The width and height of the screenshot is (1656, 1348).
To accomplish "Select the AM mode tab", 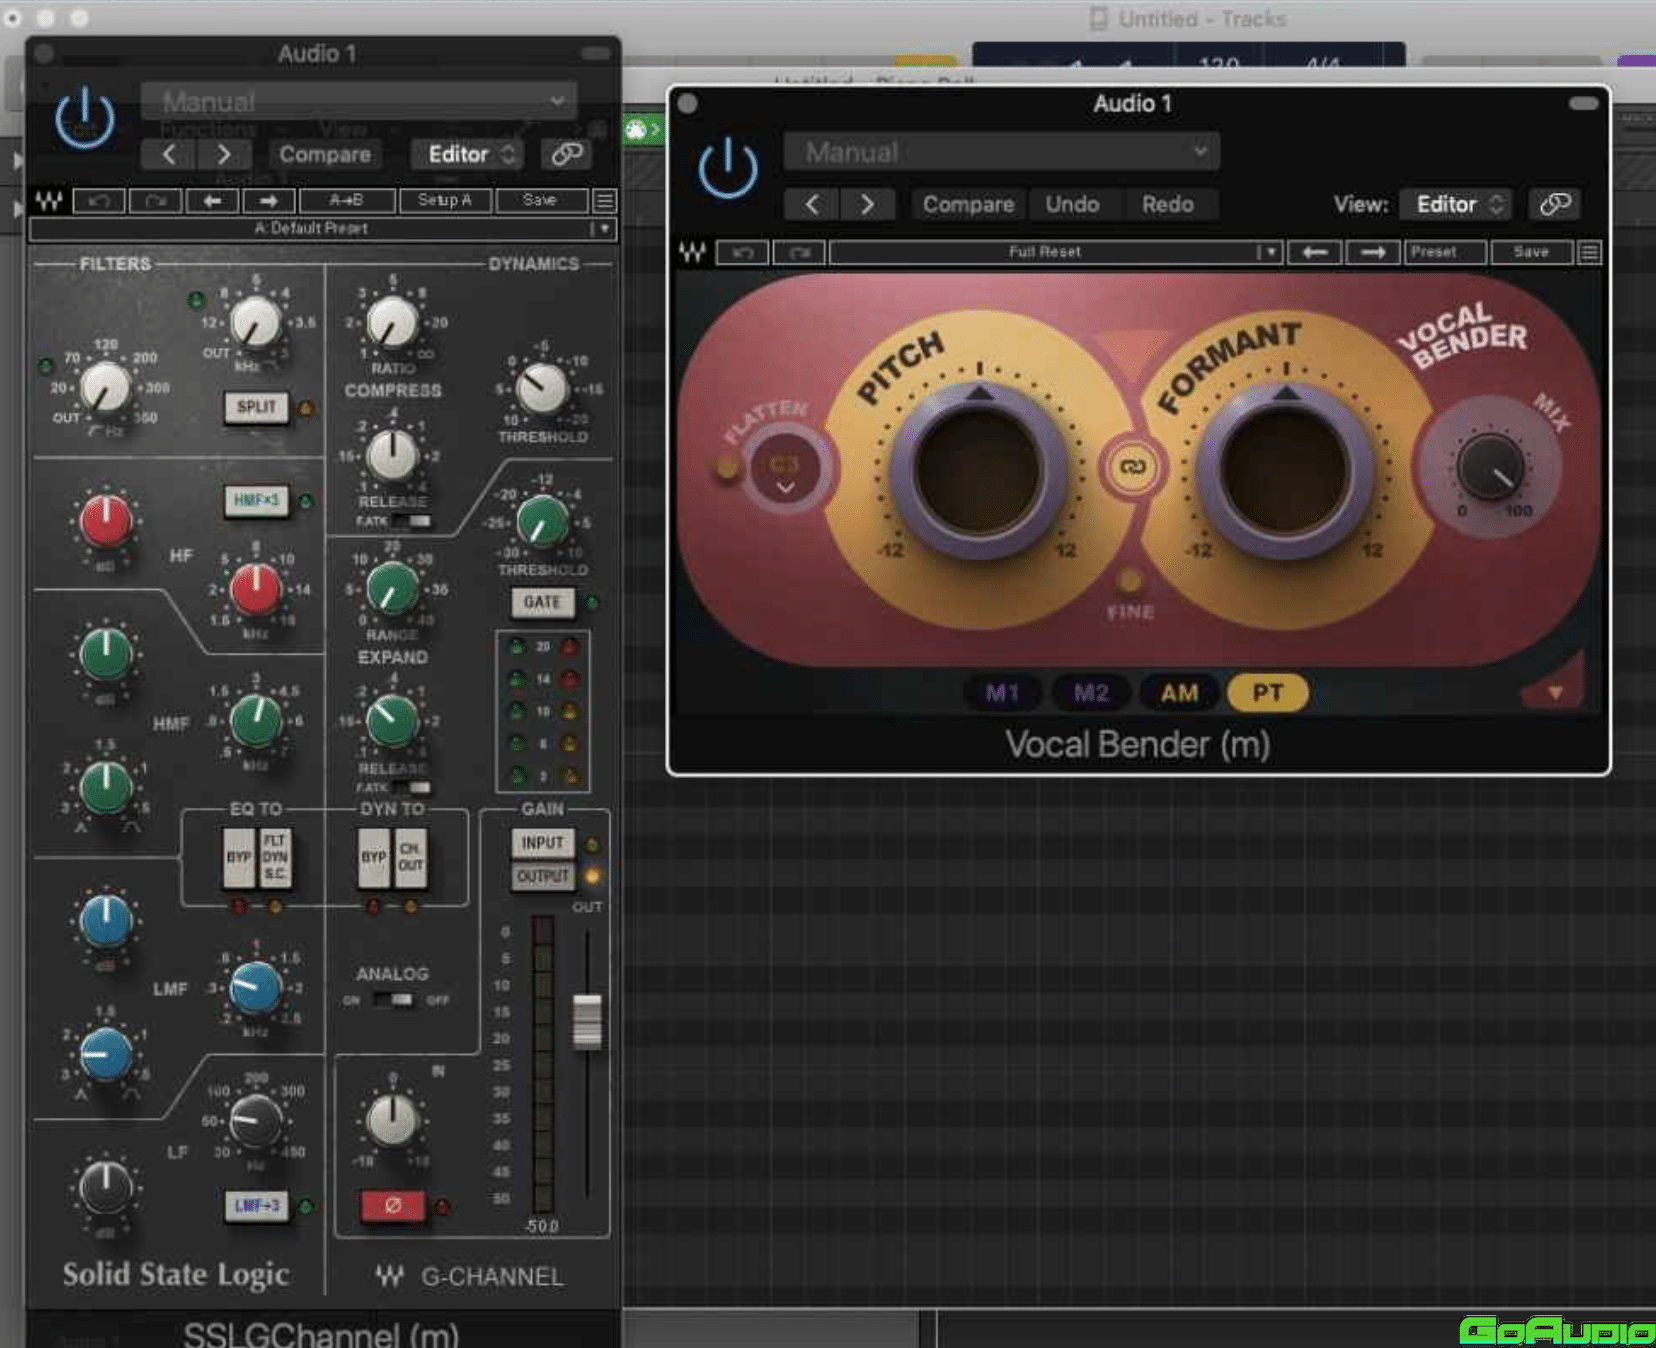I will point(1179,693).
